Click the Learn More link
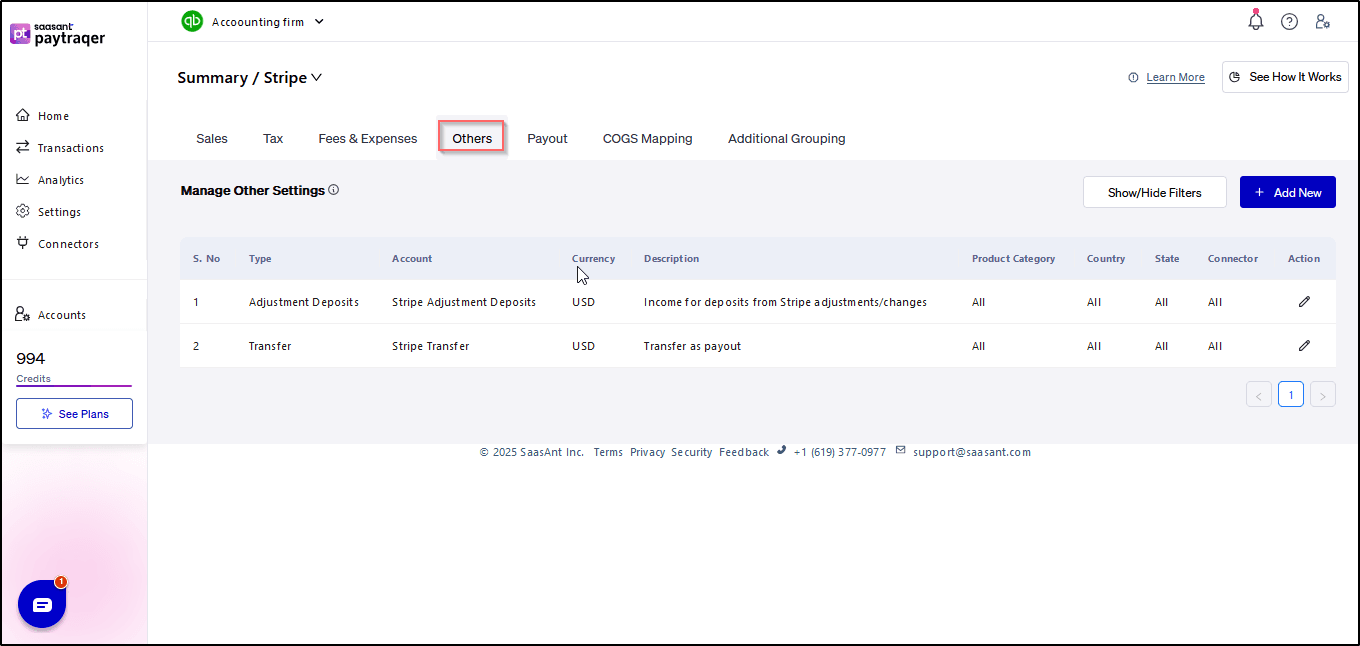 1175,77
